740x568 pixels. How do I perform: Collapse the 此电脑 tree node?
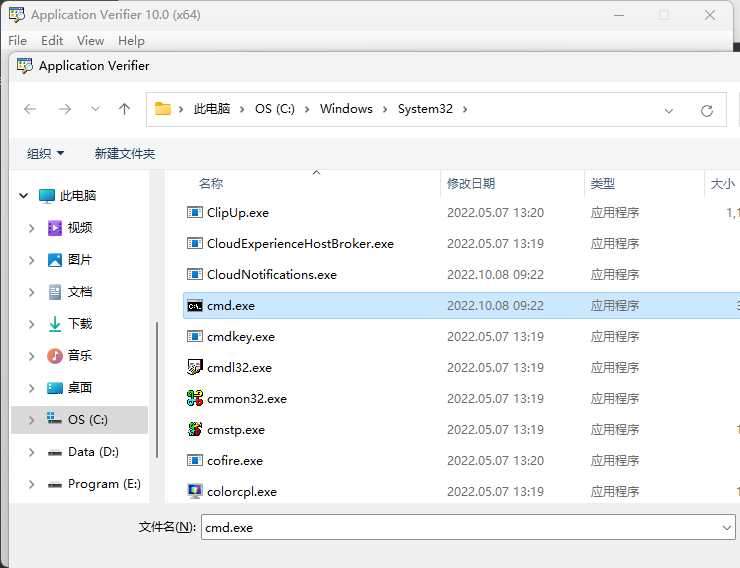pyautogui.click(x=24, y=196)
